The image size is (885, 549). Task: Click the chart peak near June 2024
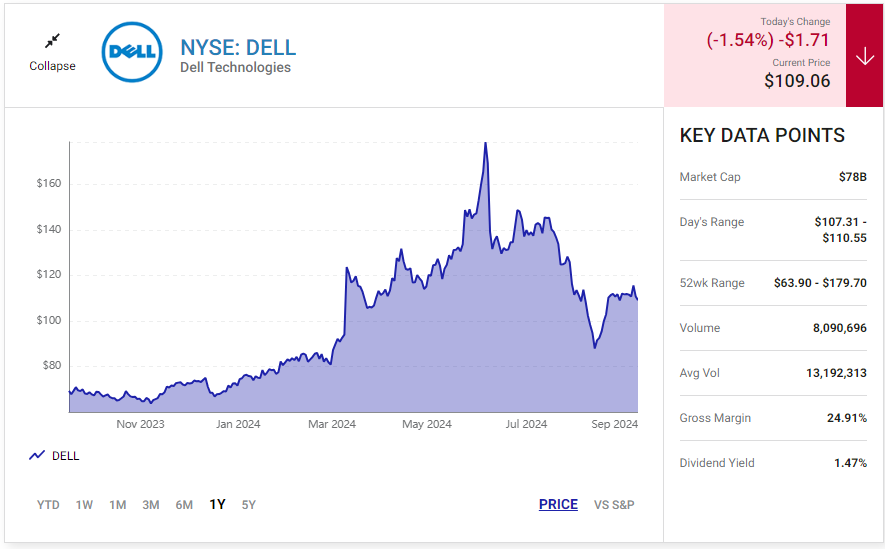pyautogui.click(x=485, y=143)
